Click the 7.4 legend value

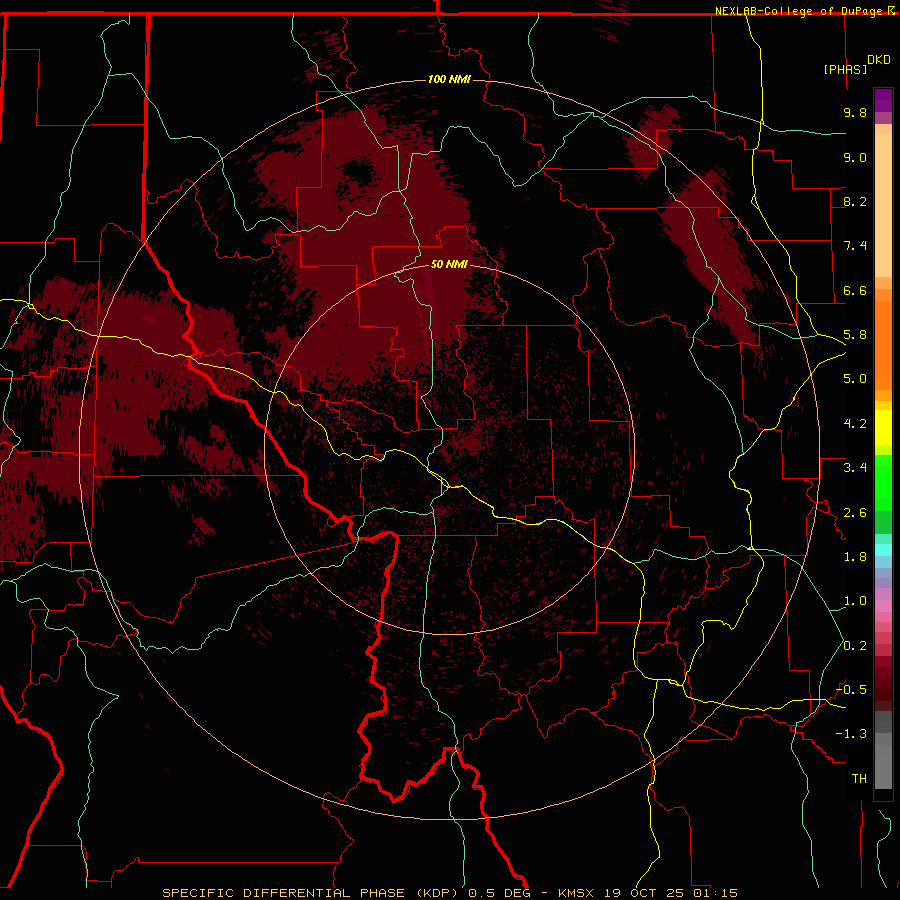pyautogui.click(x=855, y=246)
